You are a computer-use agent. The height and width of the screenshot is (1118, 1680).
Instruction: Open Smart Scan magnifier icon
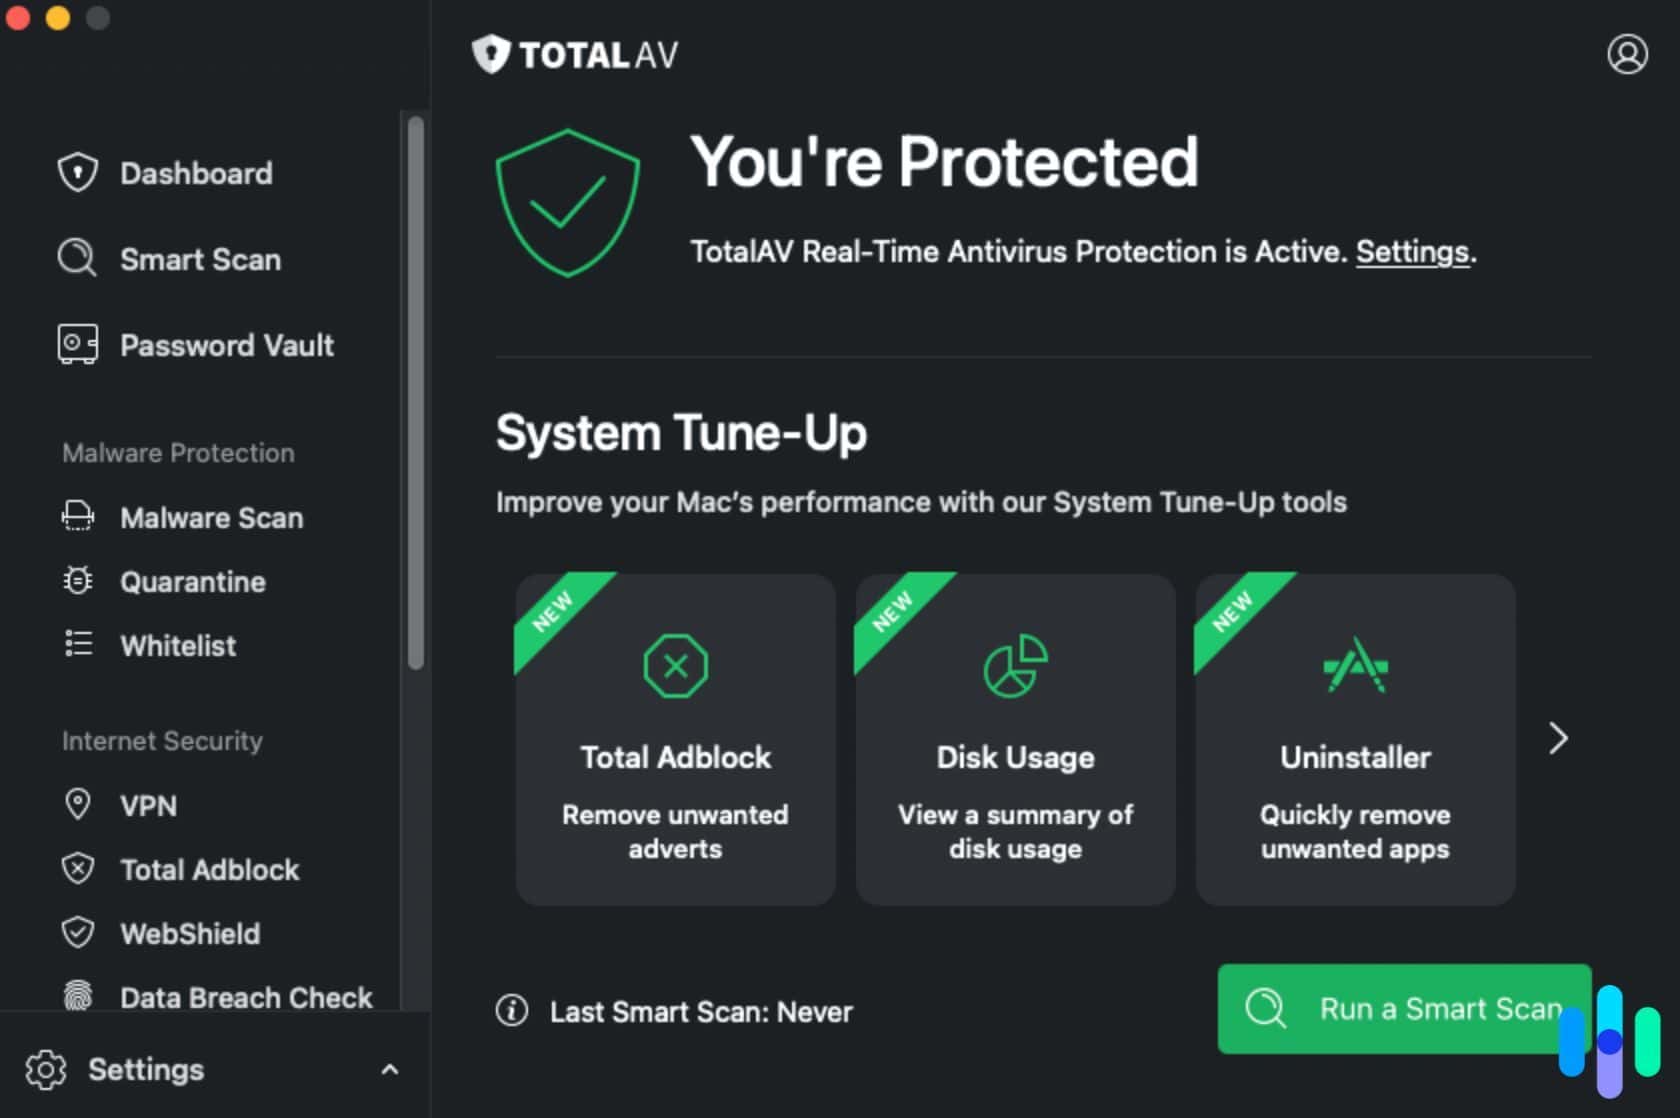pos(77,259)
